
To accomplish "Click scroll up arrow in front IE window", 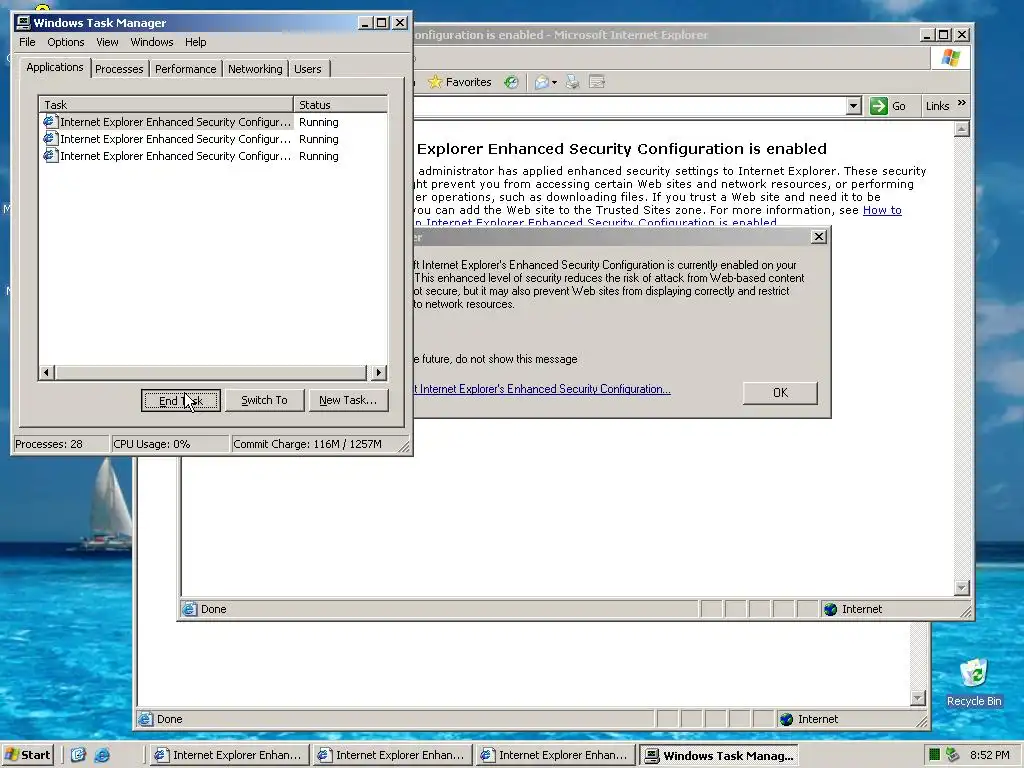I will (x=961, y=129).
